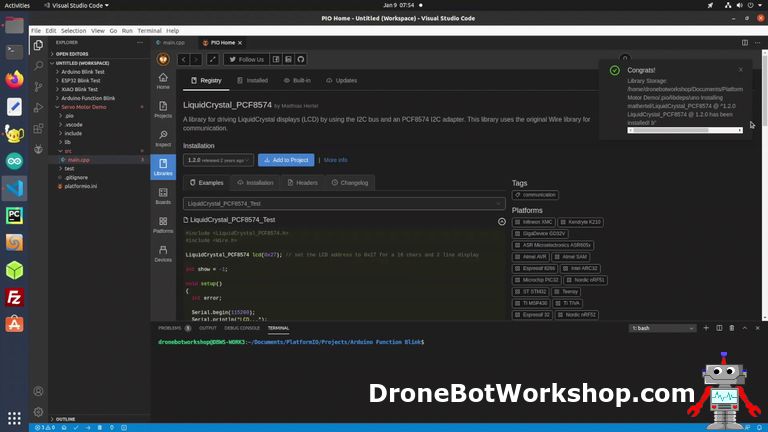Screen dimensions: 768x432
Task: Open PIO Projects section
Action: [163, 110]
